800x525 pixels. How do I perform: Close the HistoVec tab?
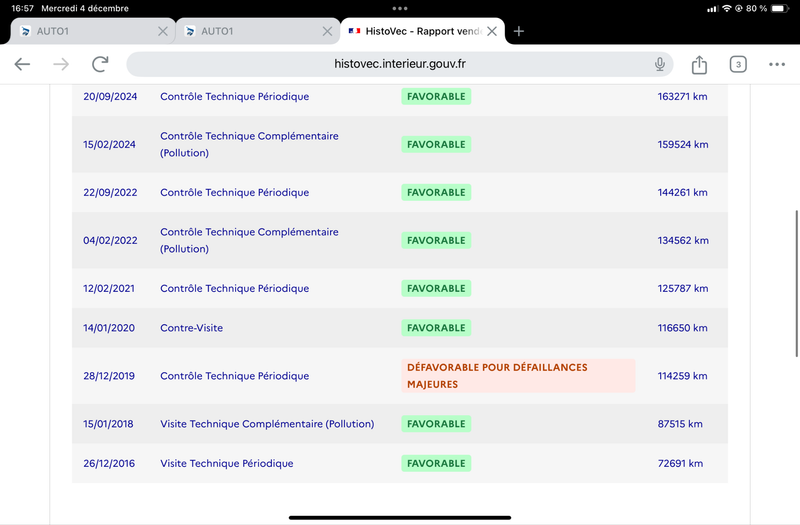tap(492, 31)
